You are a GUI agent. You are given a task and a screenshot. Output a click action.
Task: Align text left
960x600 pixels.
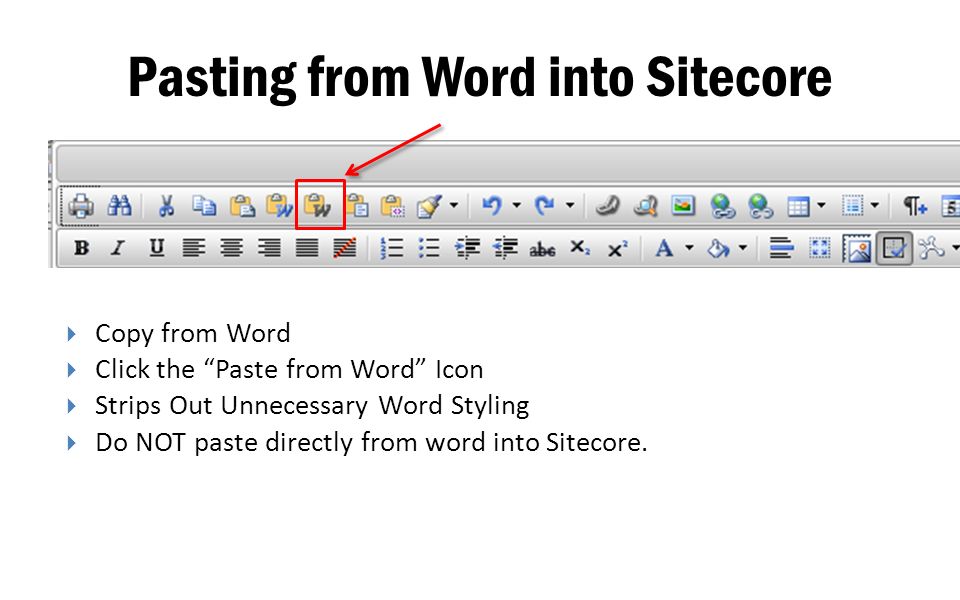click(193, 248)
